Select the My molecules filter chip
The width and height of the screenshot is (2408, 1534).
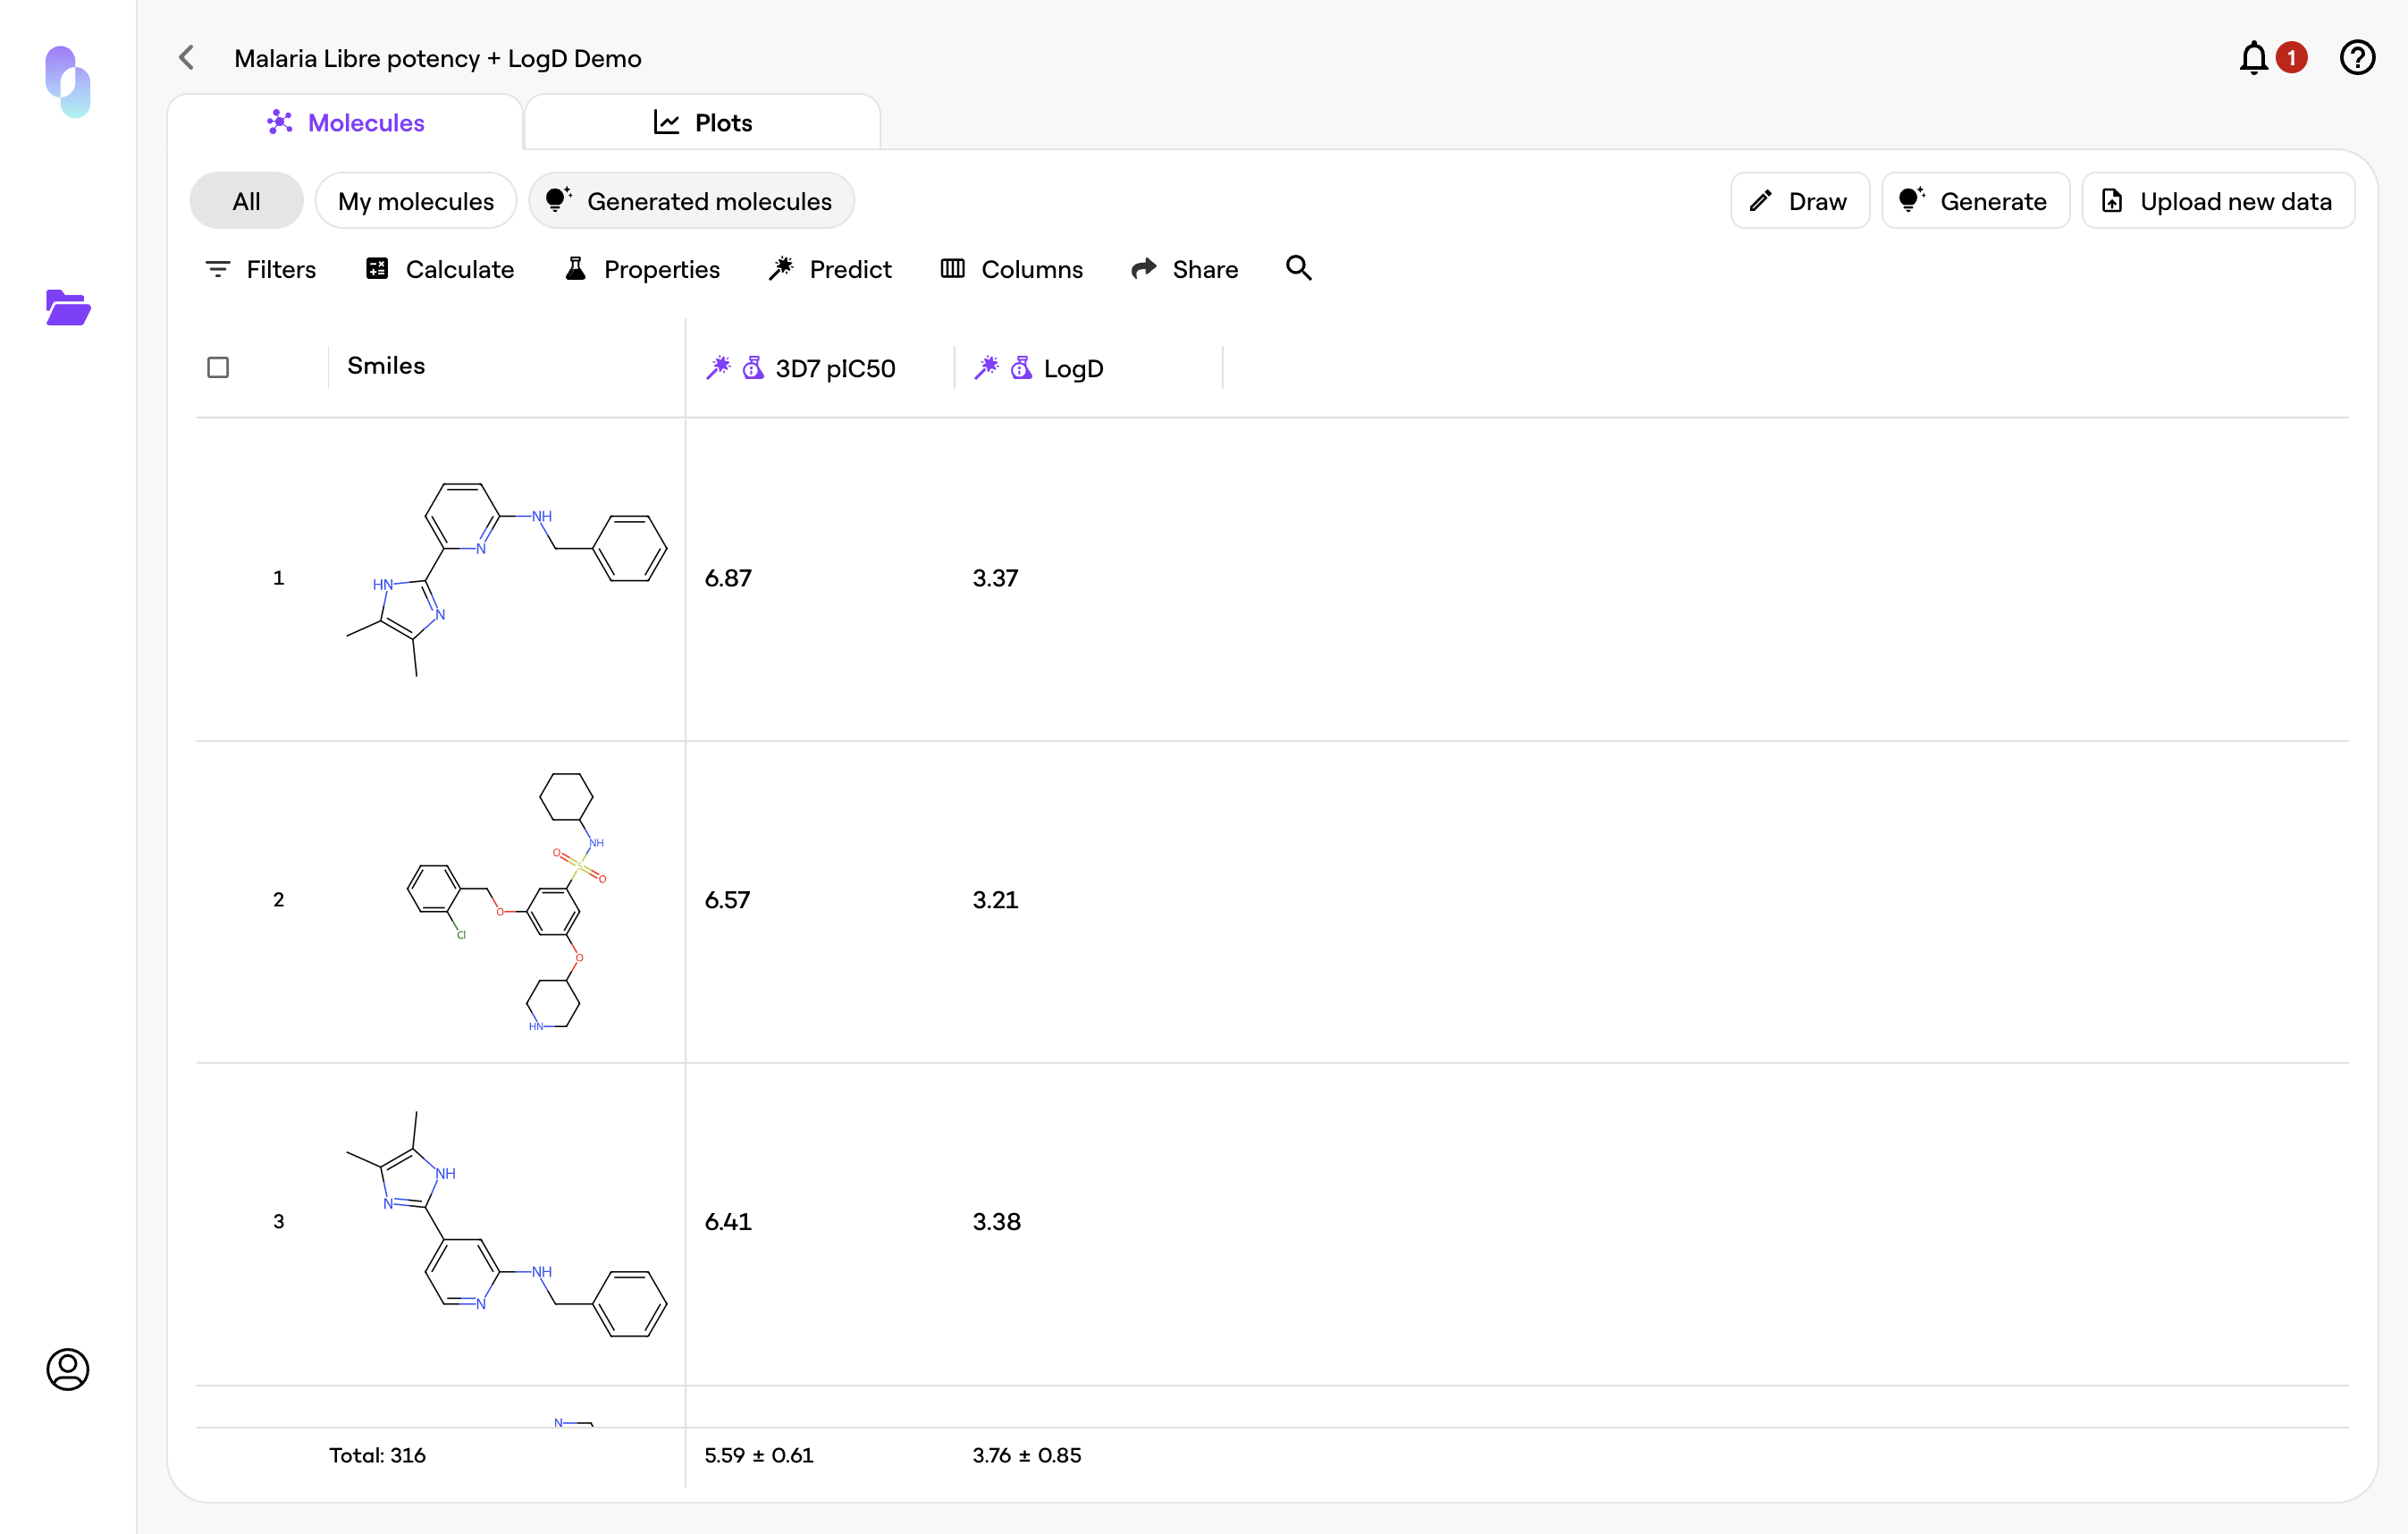[415, 201]
